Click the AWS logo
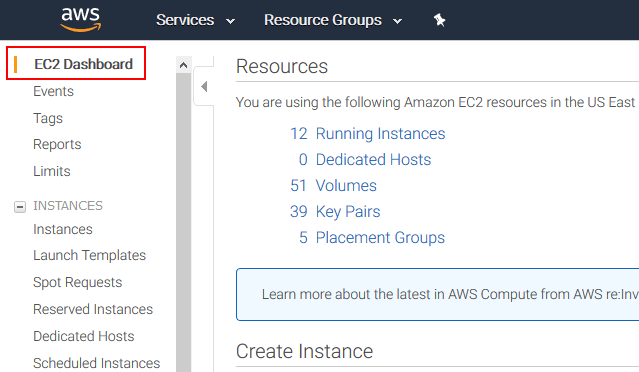Screen dimensions: 639x372 coord(80,19)
